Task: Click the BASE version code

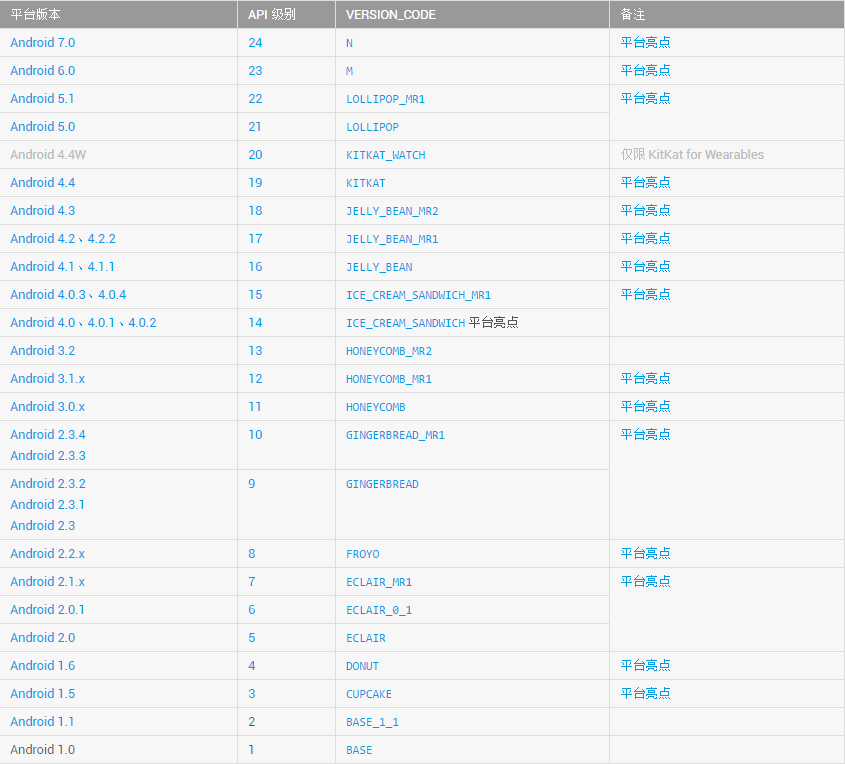Action: click(x=359, y=751)
